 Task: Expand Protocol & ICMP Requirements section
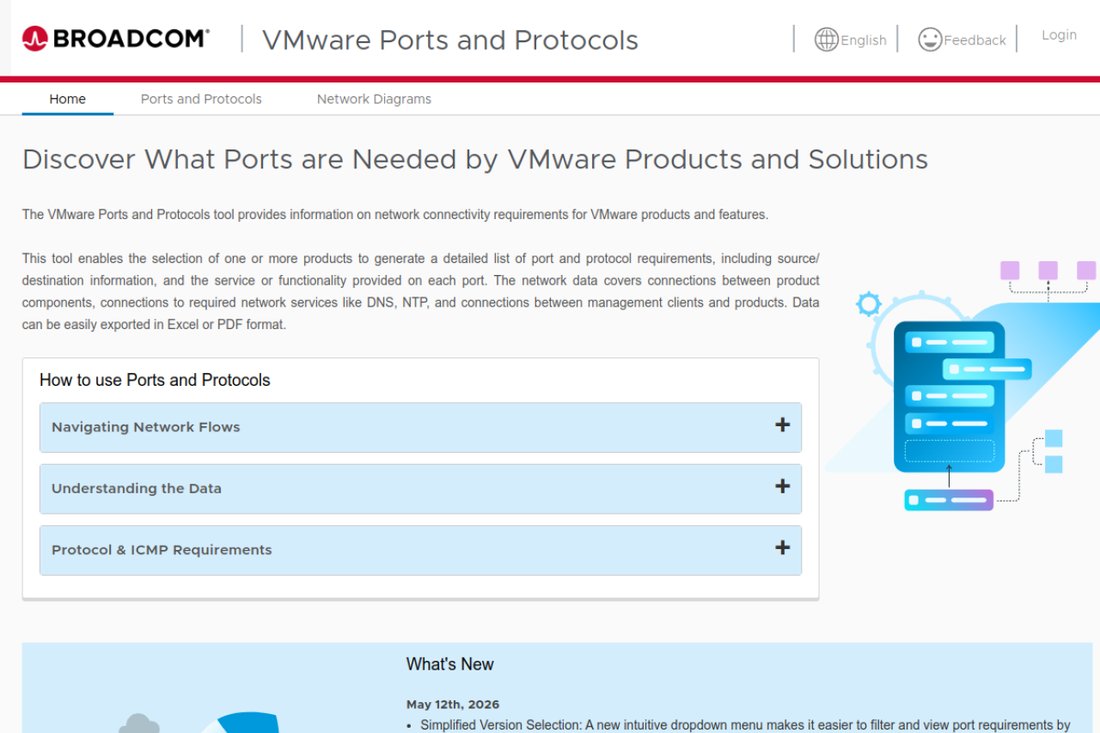tap(420, 550)
